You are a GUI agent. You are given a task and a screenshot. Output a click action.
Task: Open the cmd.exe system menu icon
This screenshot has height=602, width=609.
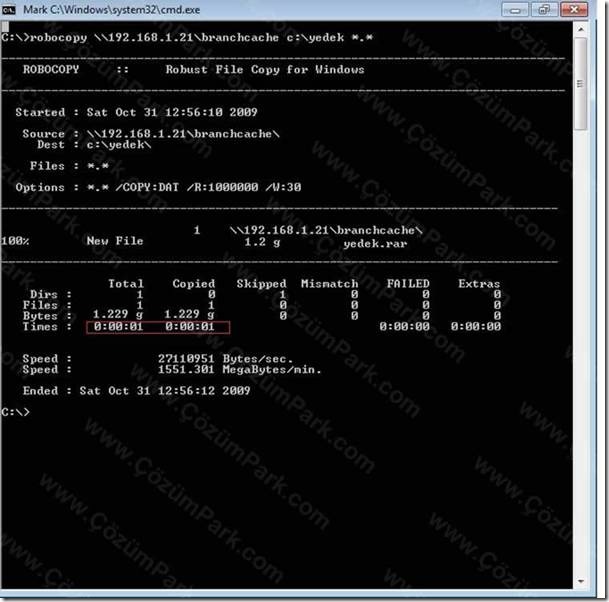click(8, 10)
